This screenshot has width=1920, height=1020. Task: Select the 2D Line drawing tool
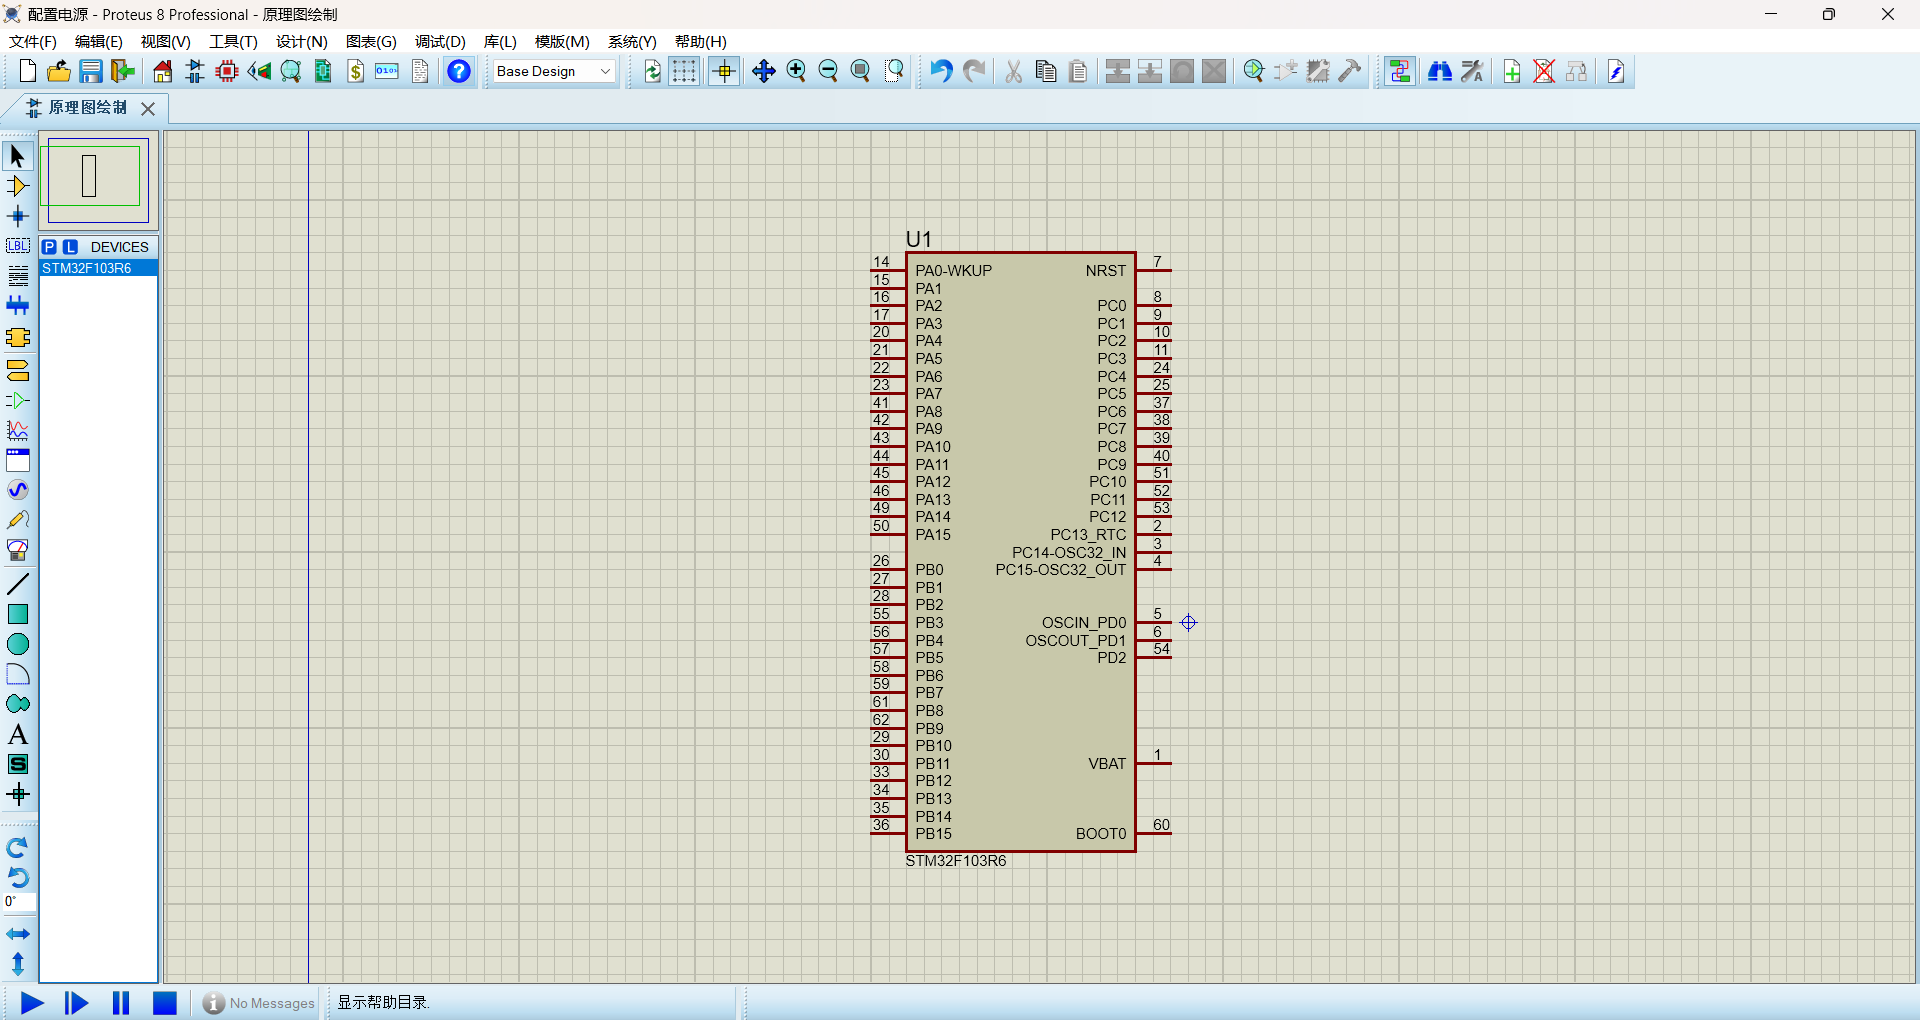pyautogui.click(x=18, y=584)
